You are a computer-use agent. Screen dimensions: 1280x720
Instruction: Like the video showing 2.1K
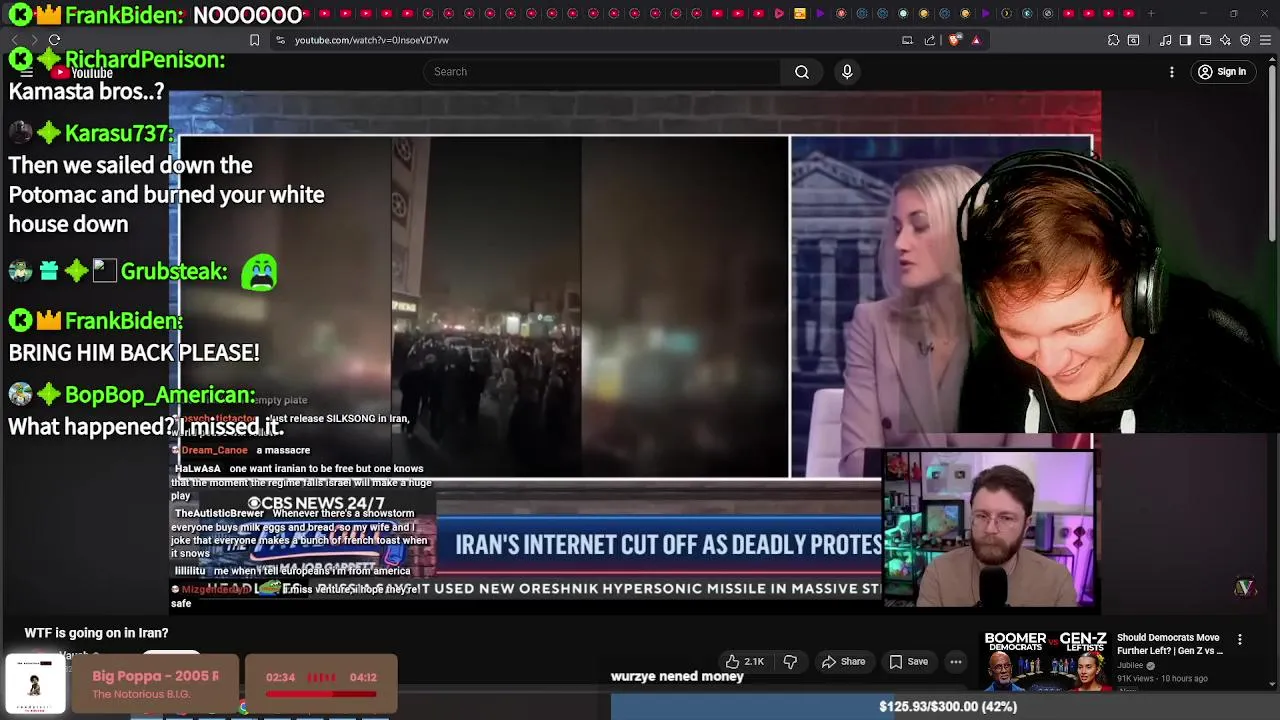tap(746, 661)
